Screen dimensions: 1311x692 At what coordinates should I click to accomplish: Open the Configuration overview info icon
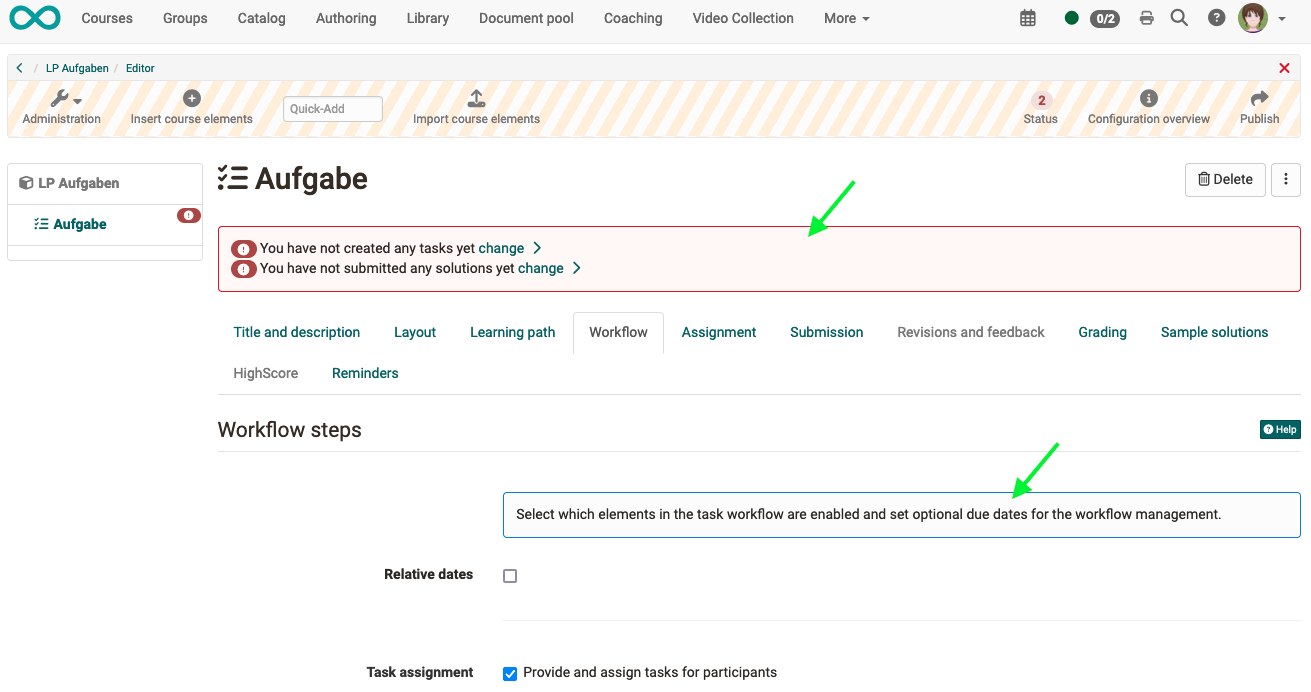click(x=1149, y=98)
